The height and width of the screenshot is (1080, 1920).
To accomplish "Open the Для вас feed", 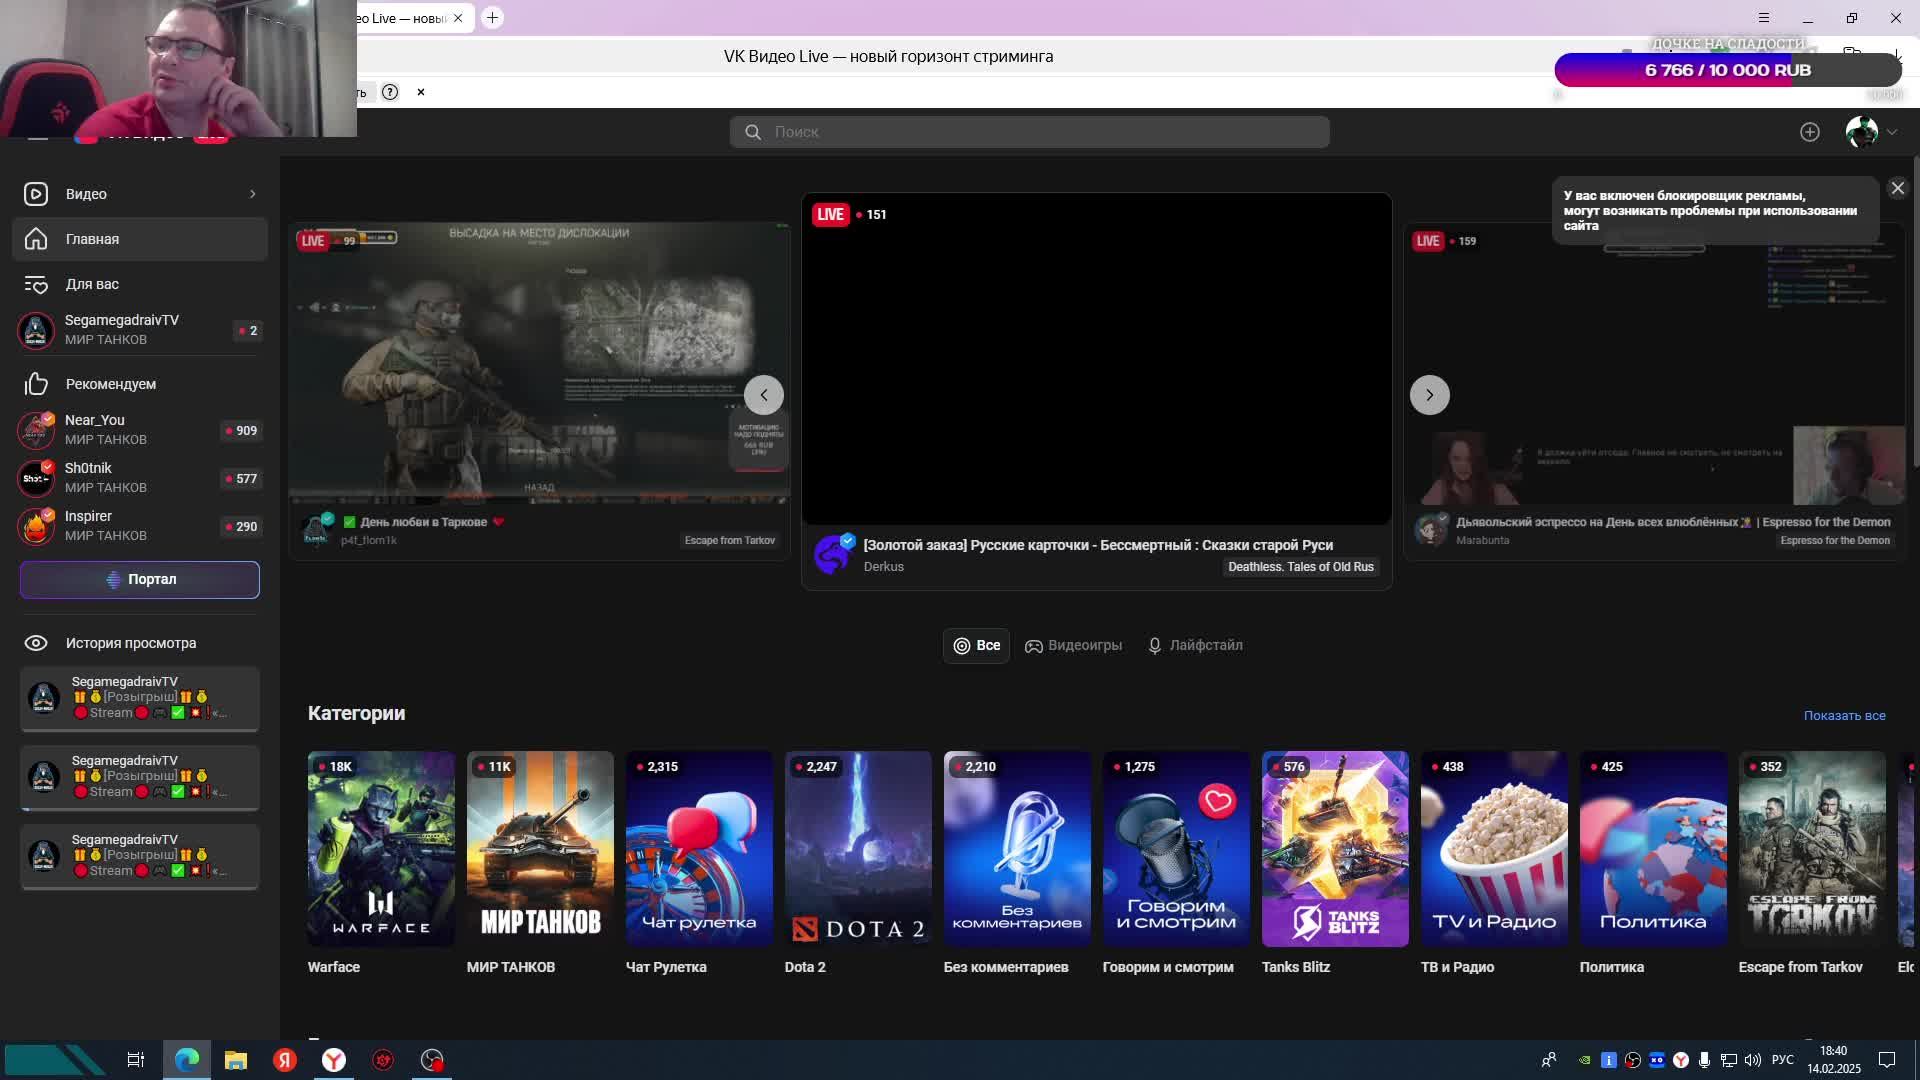I will 92,284.
